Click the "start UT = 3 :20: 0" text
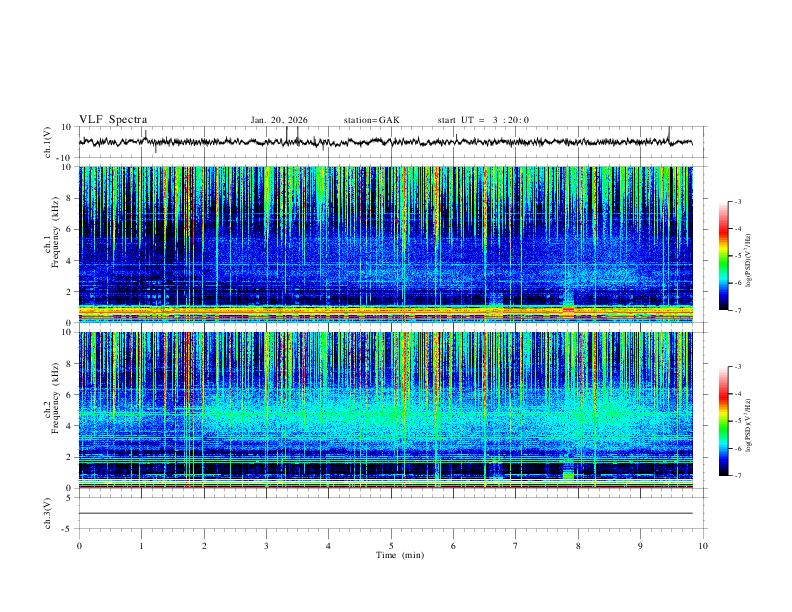This screenshot has width=792, height=612. click(483, 120)
